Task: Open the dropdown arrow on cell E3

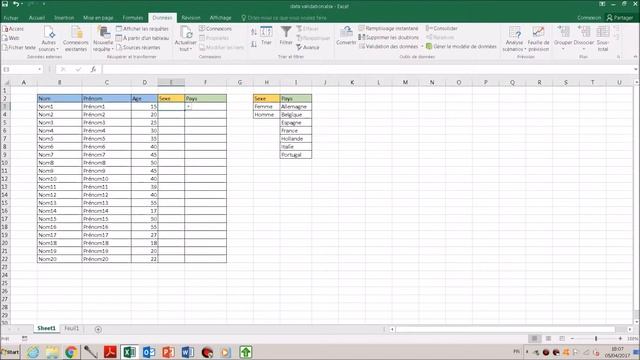Action: [x=189, y=107]
